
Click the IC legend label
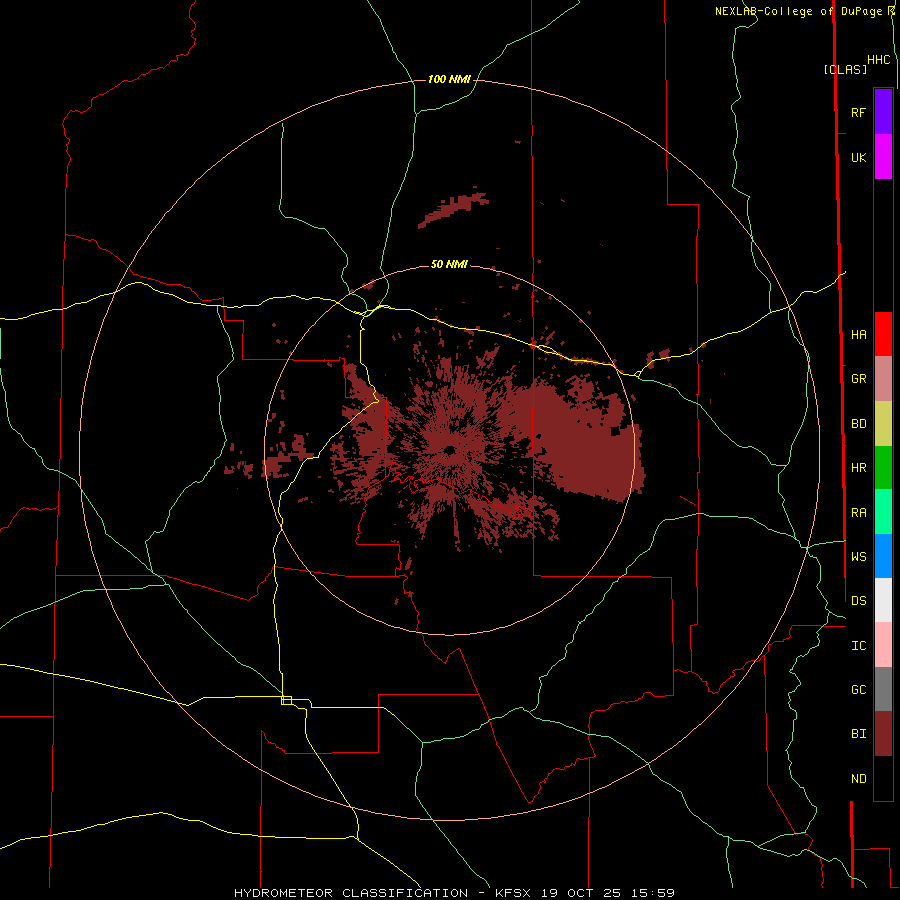(x=859, y=646)
